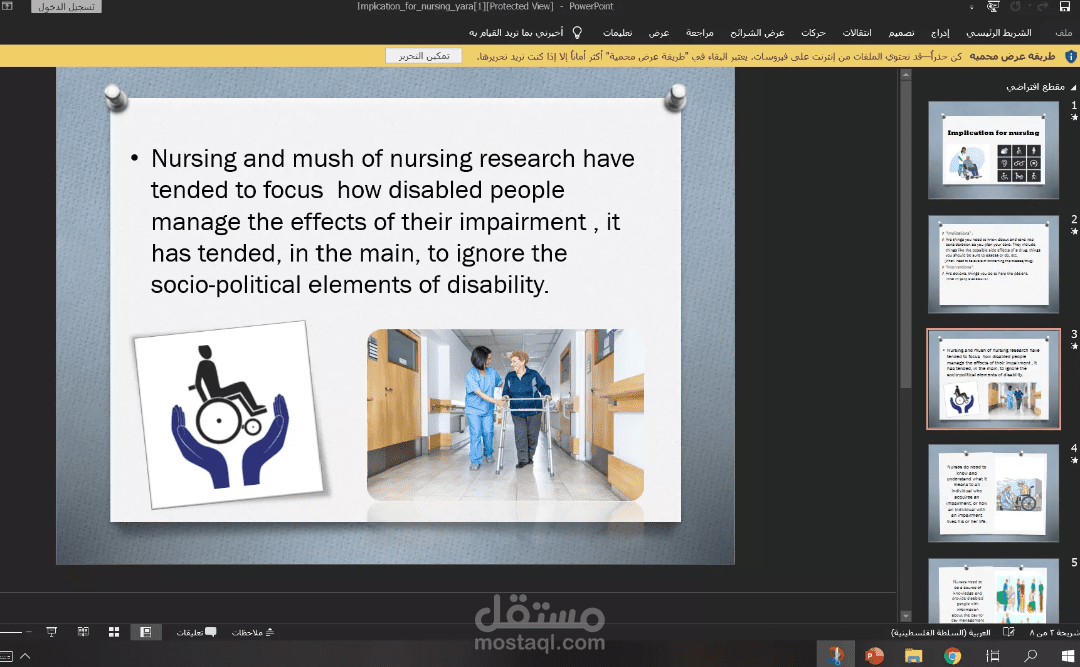Click the slide's bullet text paragraph
1080x667 pixels.
386,221
